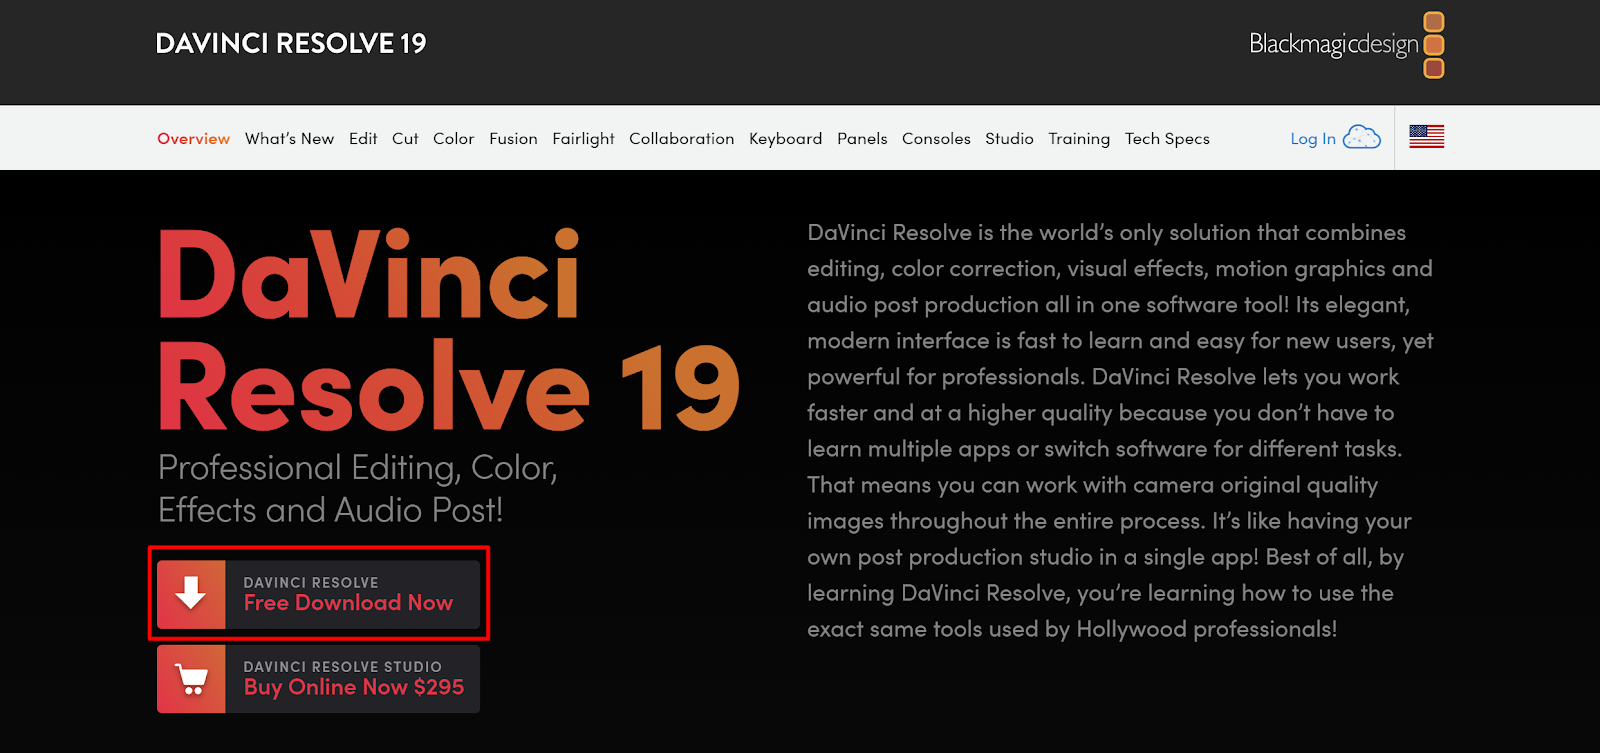Click the DaVinci Resolve description paragraph

[x=1120, y=431]
